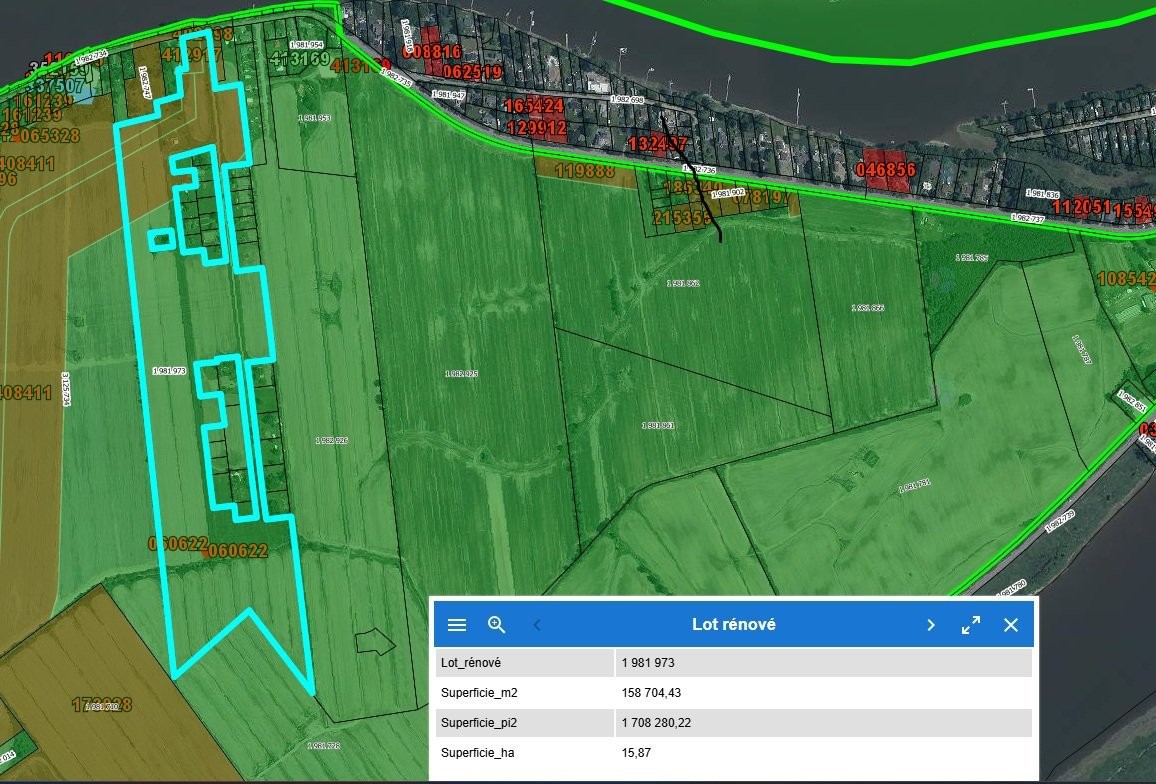Show next feature with right chevron

[930, 625]
